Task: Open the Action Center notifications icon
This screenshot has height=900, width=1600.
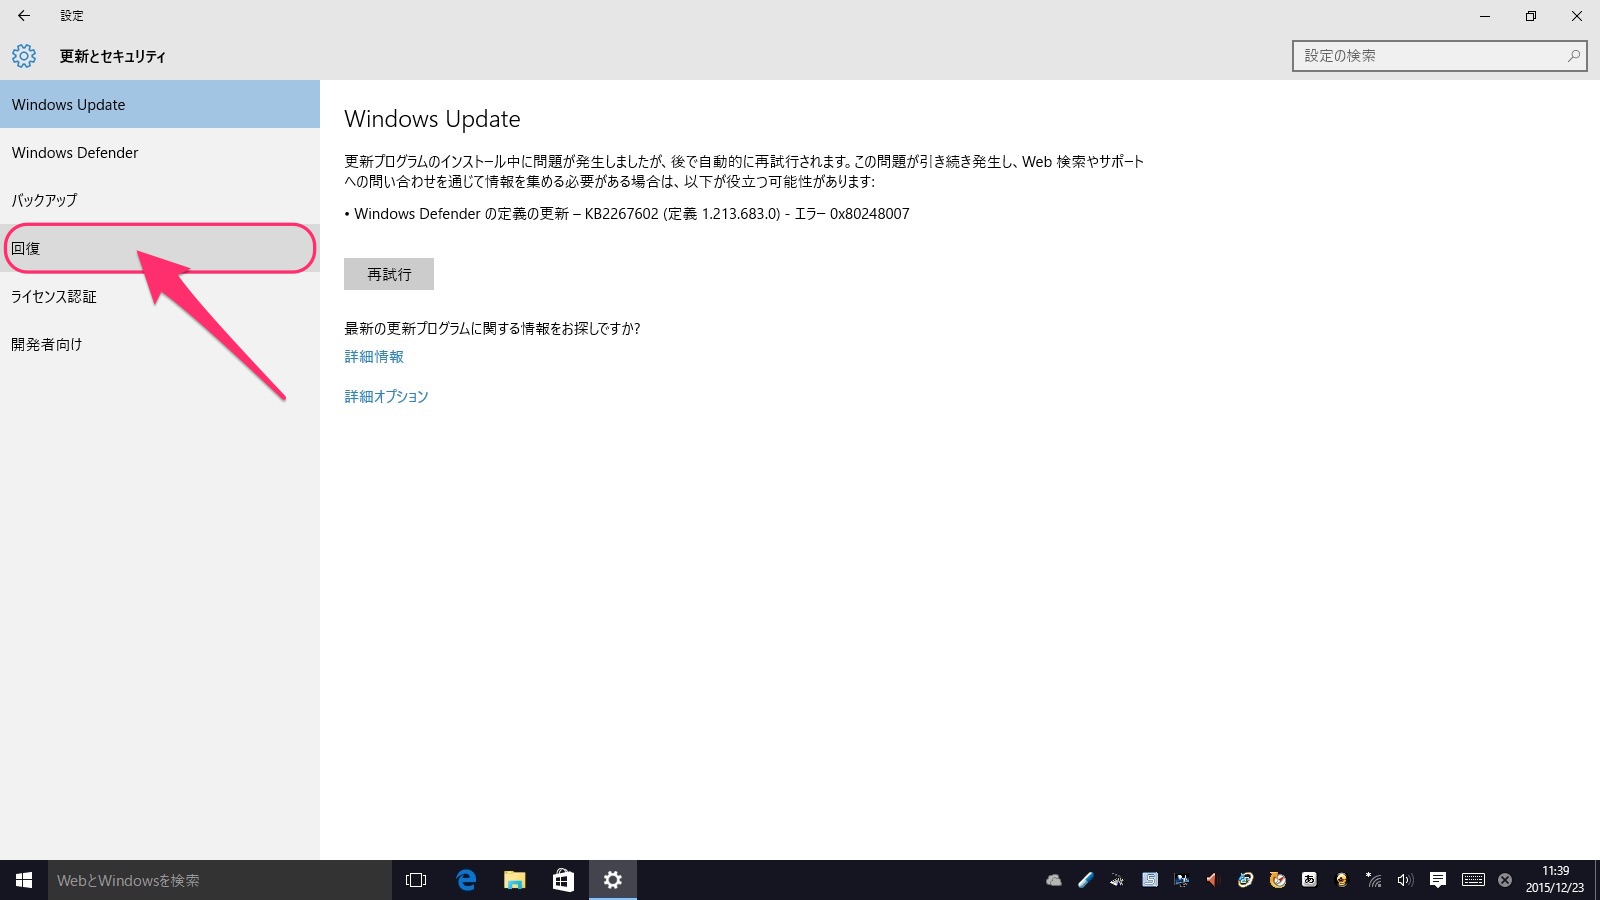Action: [1438, 880]
